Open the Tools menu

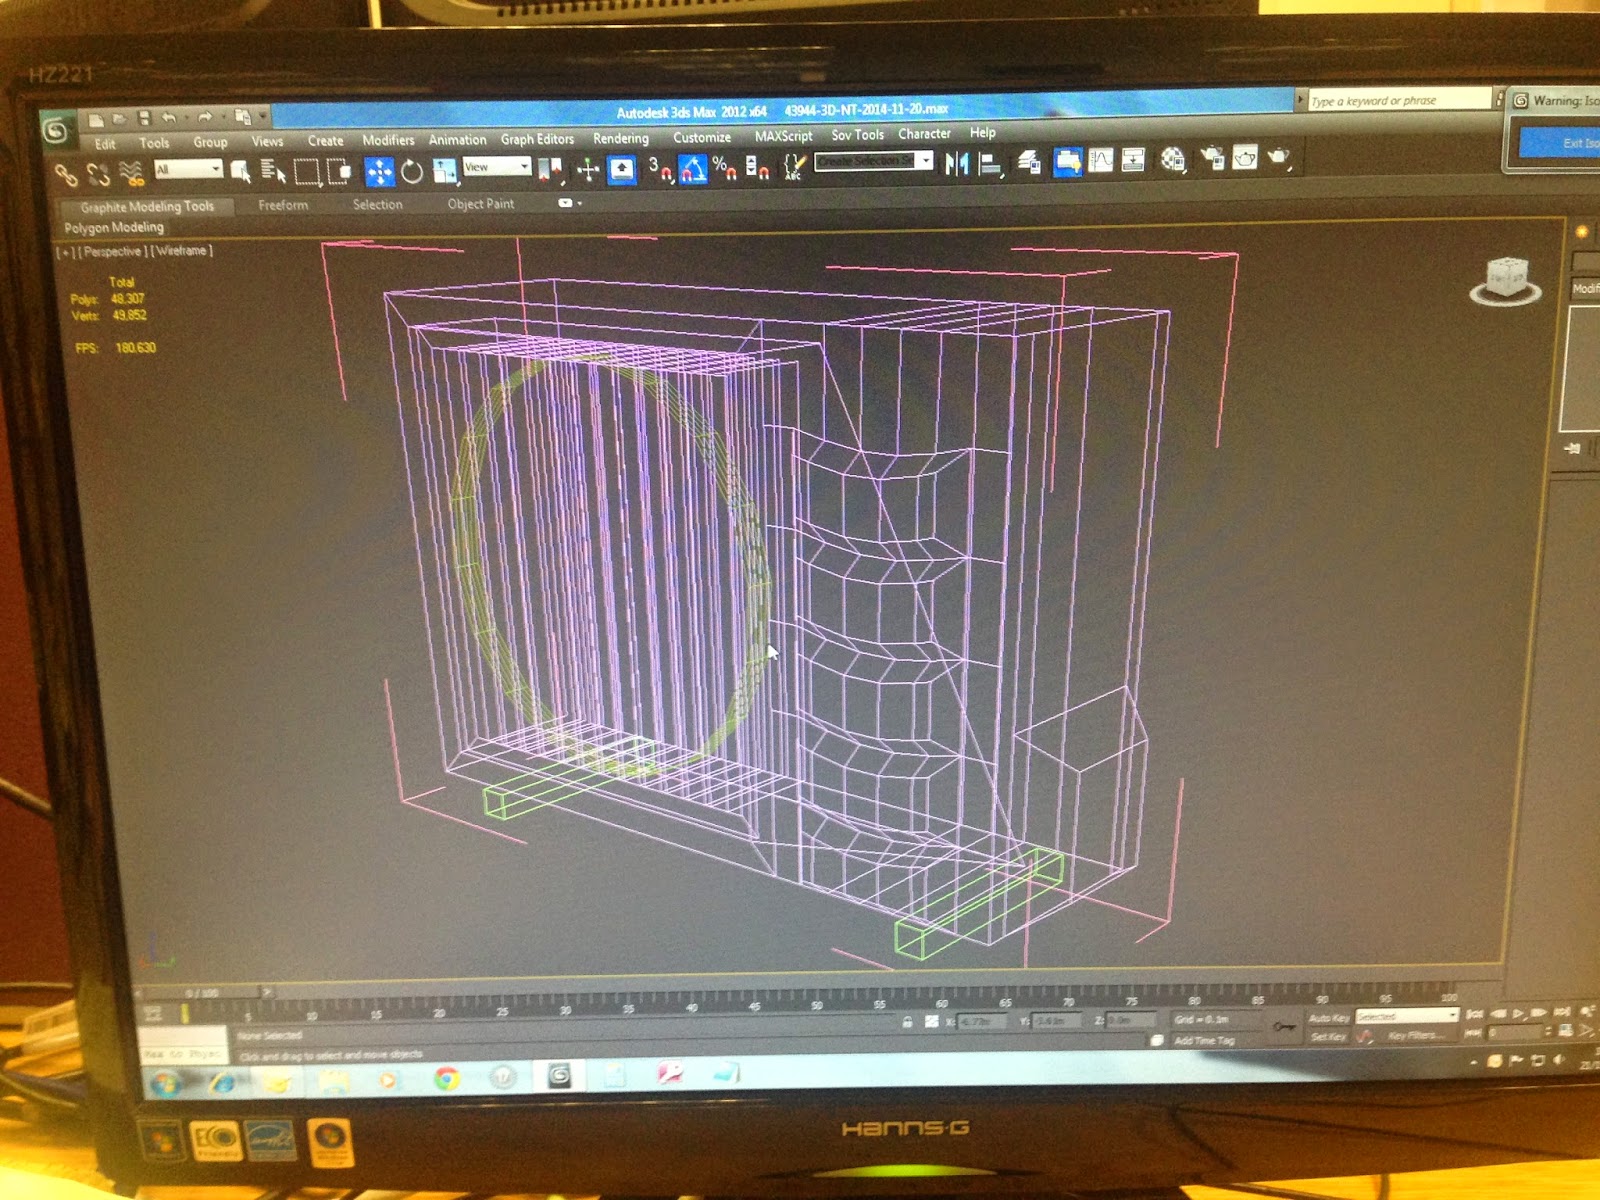(x=154, y=143)
